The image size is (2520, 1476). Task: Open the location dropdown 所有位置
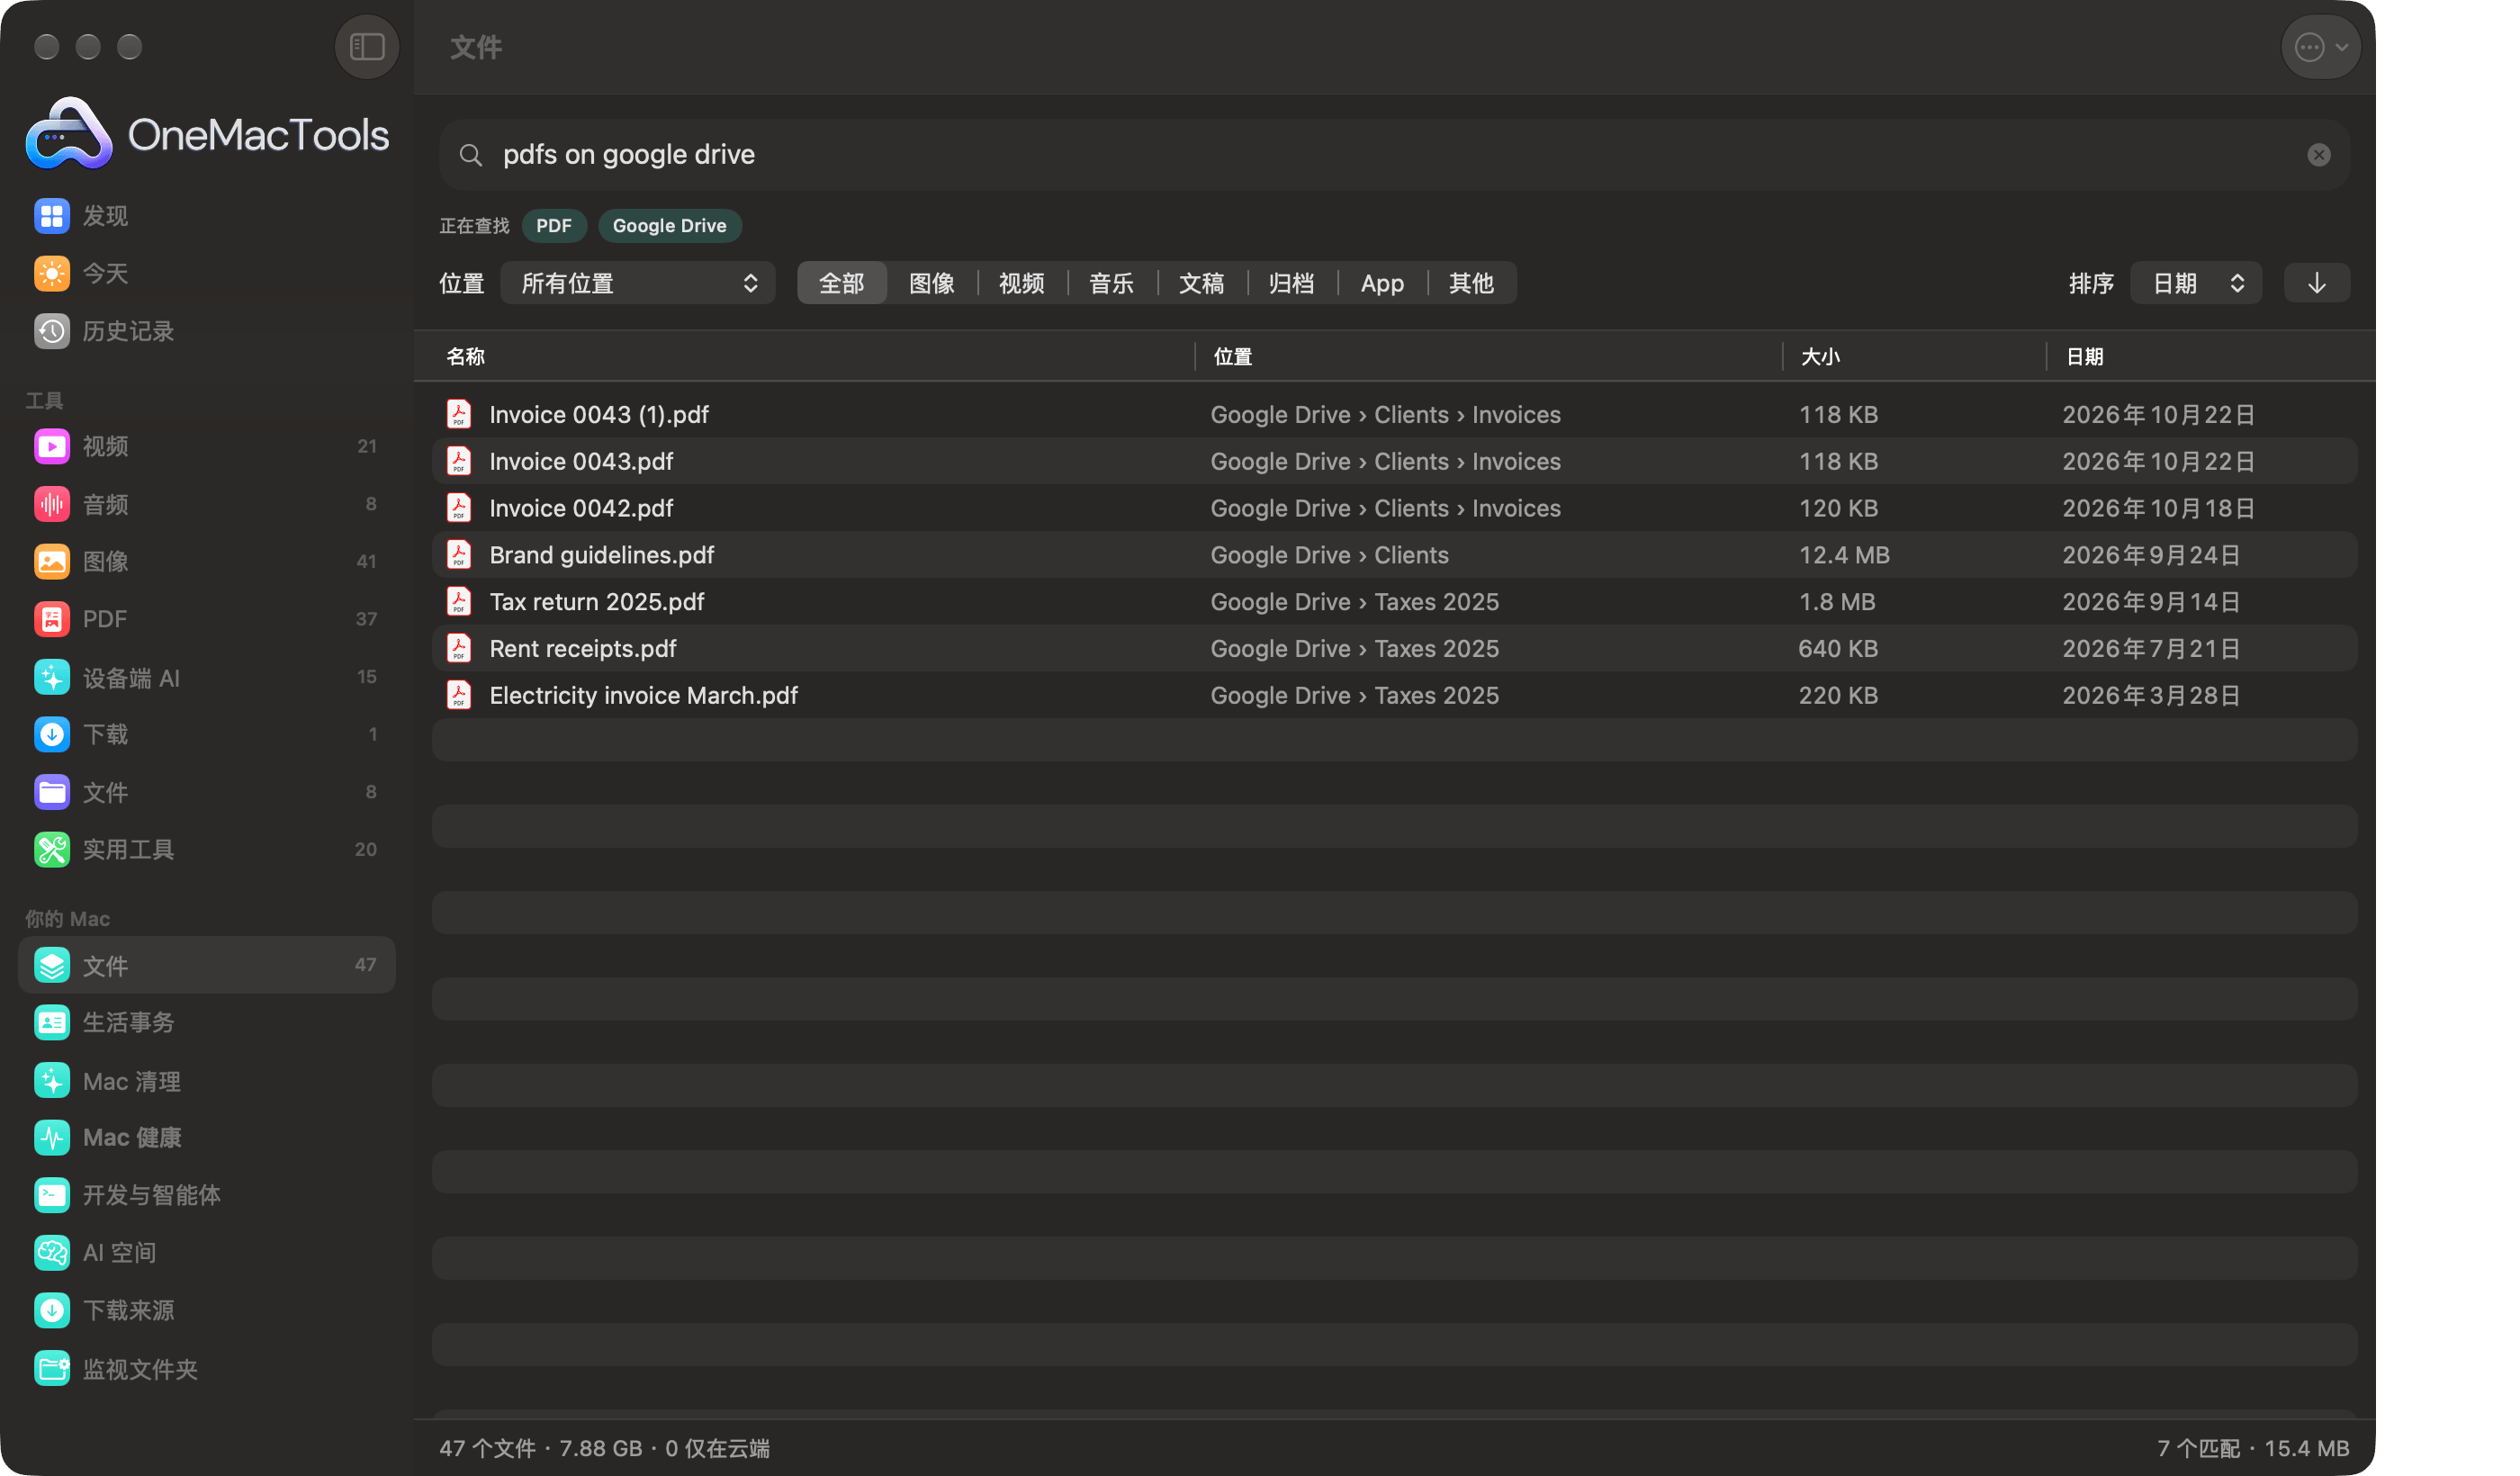pyautogui.click(x=637, y=283)
